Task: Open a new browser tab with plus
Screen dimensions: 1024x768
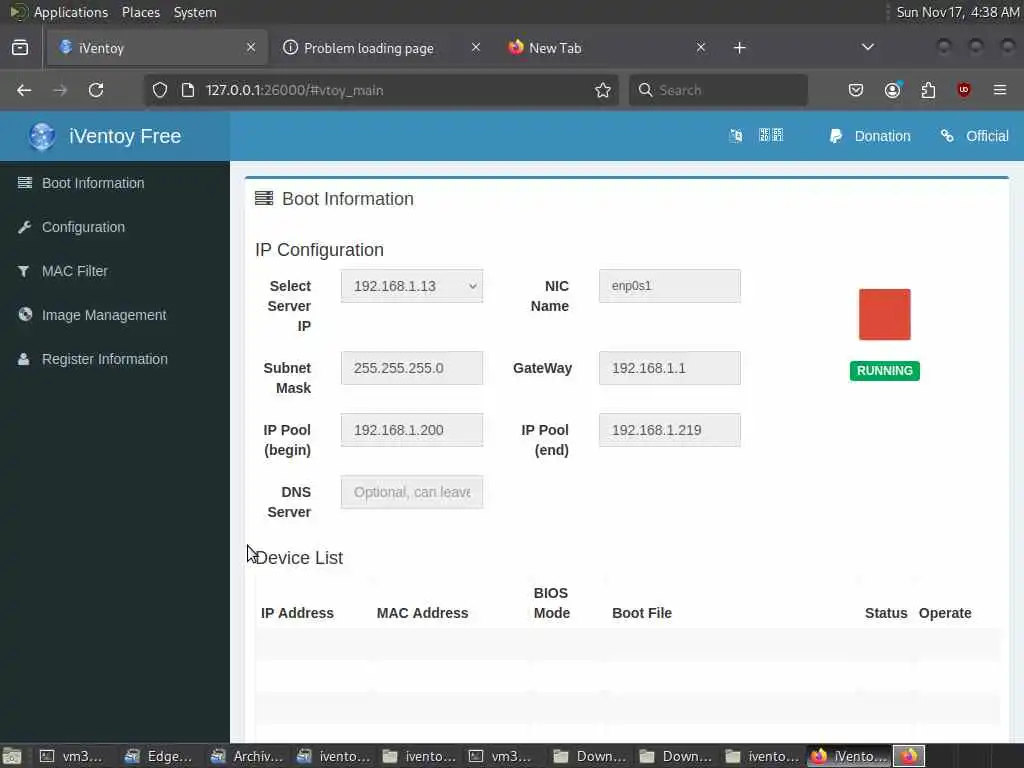Action: click(x=739, y=48)
